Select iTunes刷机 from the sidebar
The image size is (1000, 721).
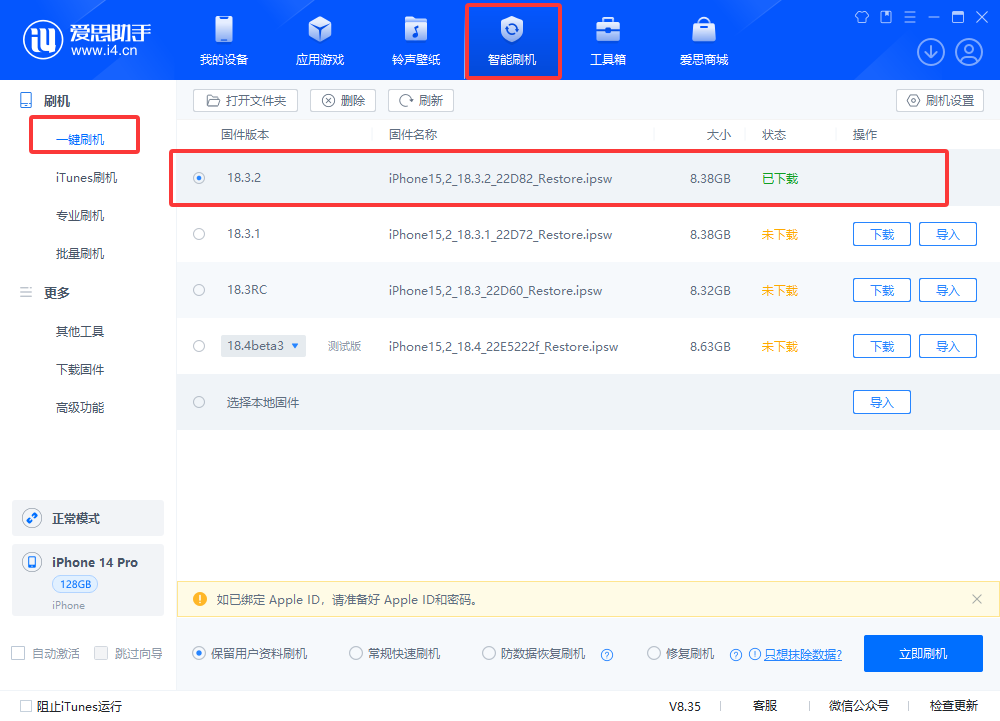(x=89, y=175)
